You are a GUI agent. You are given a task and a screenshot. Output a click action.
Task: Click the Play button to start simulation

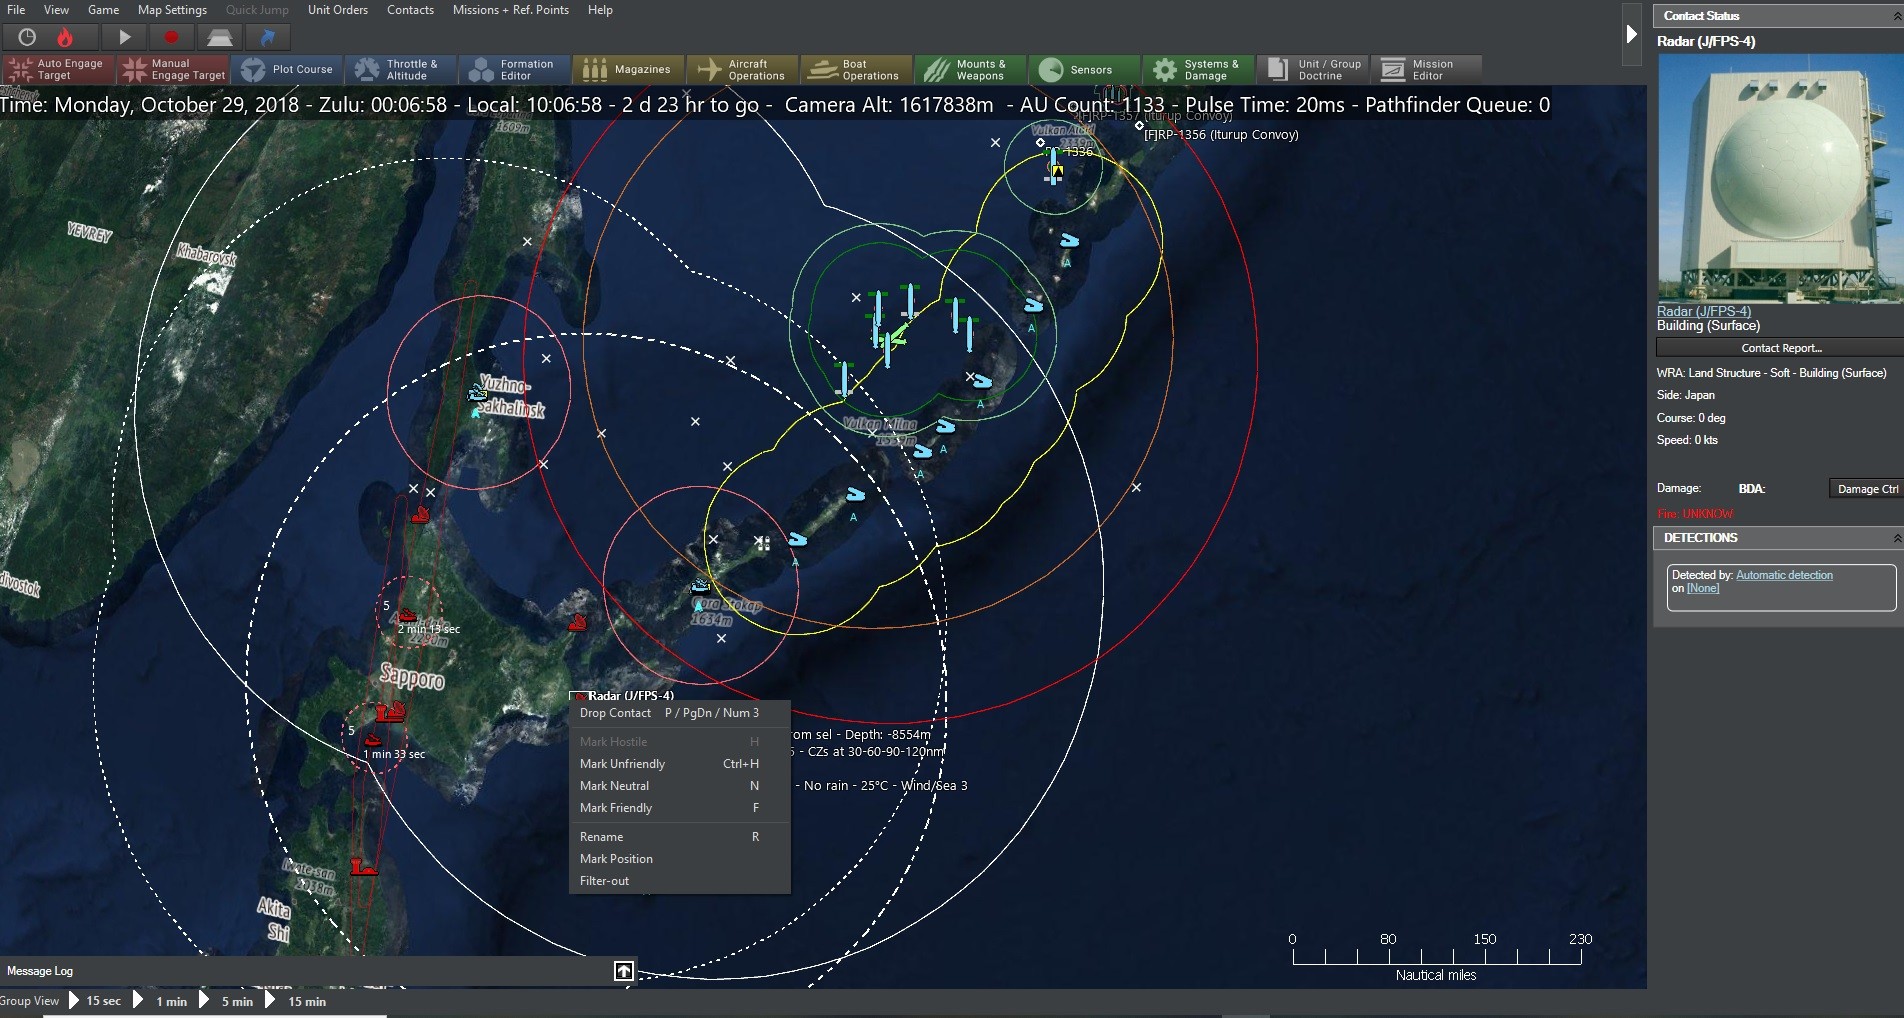pos(122,37)
